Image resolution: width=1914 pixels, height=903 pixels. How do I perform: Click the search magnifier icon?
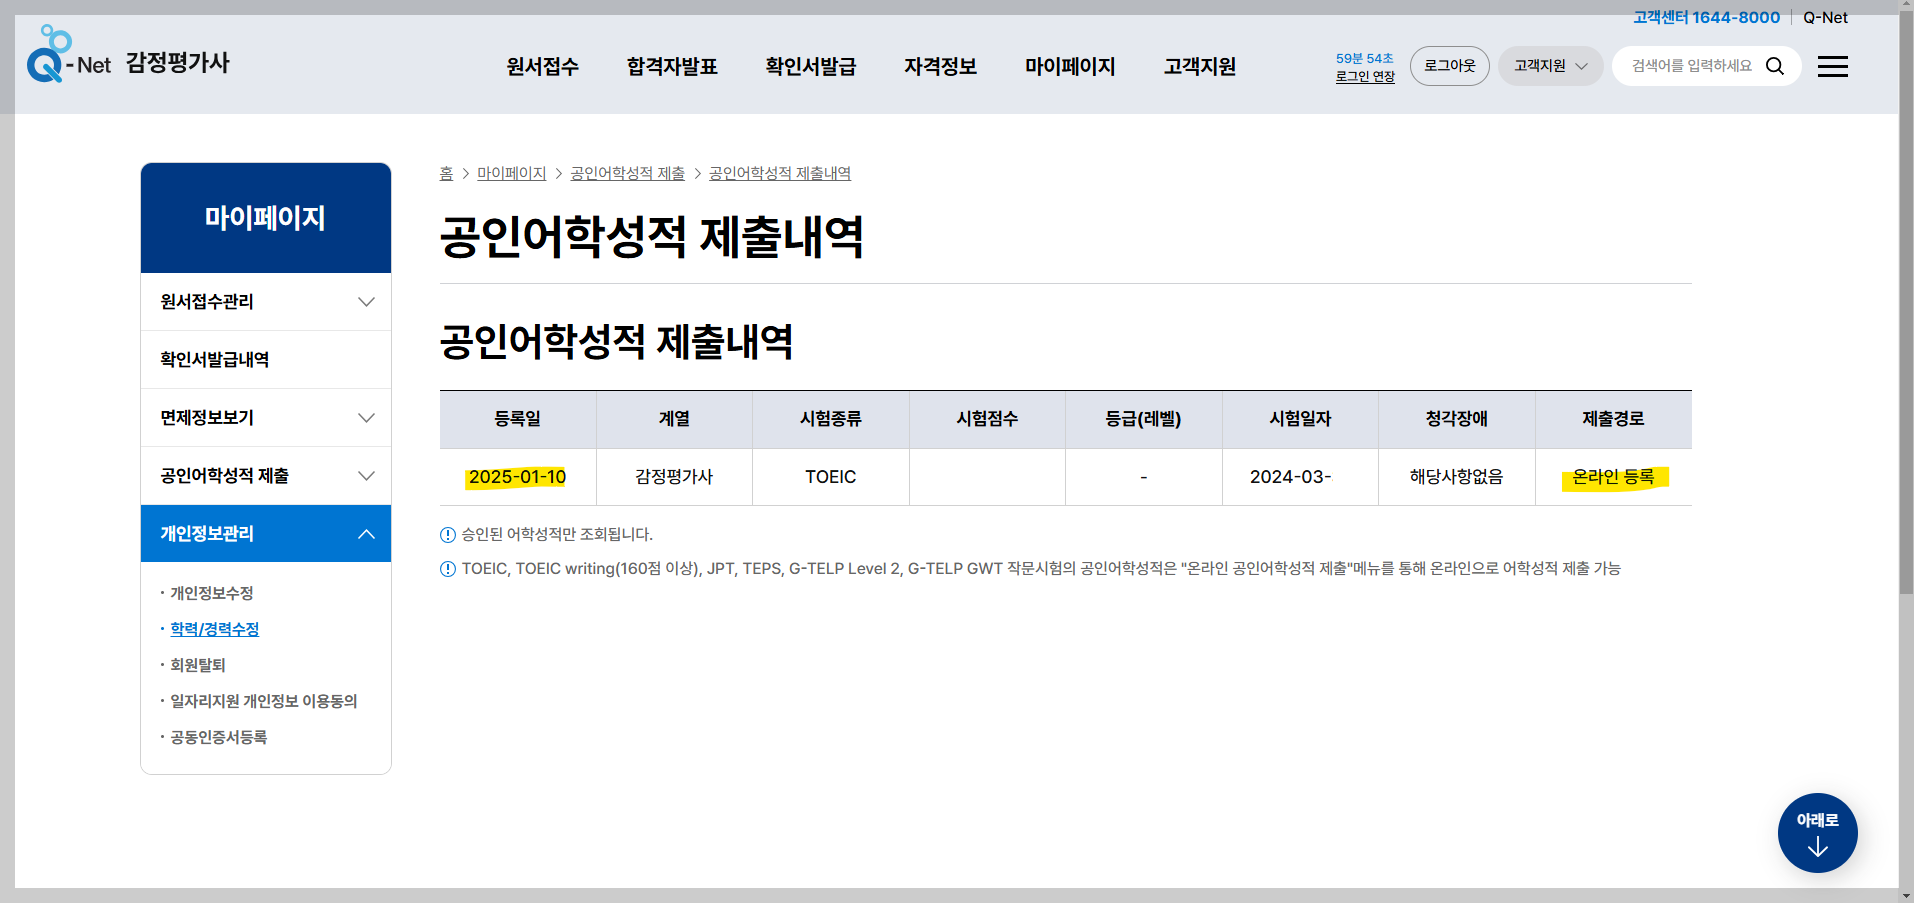point(1775,66)
